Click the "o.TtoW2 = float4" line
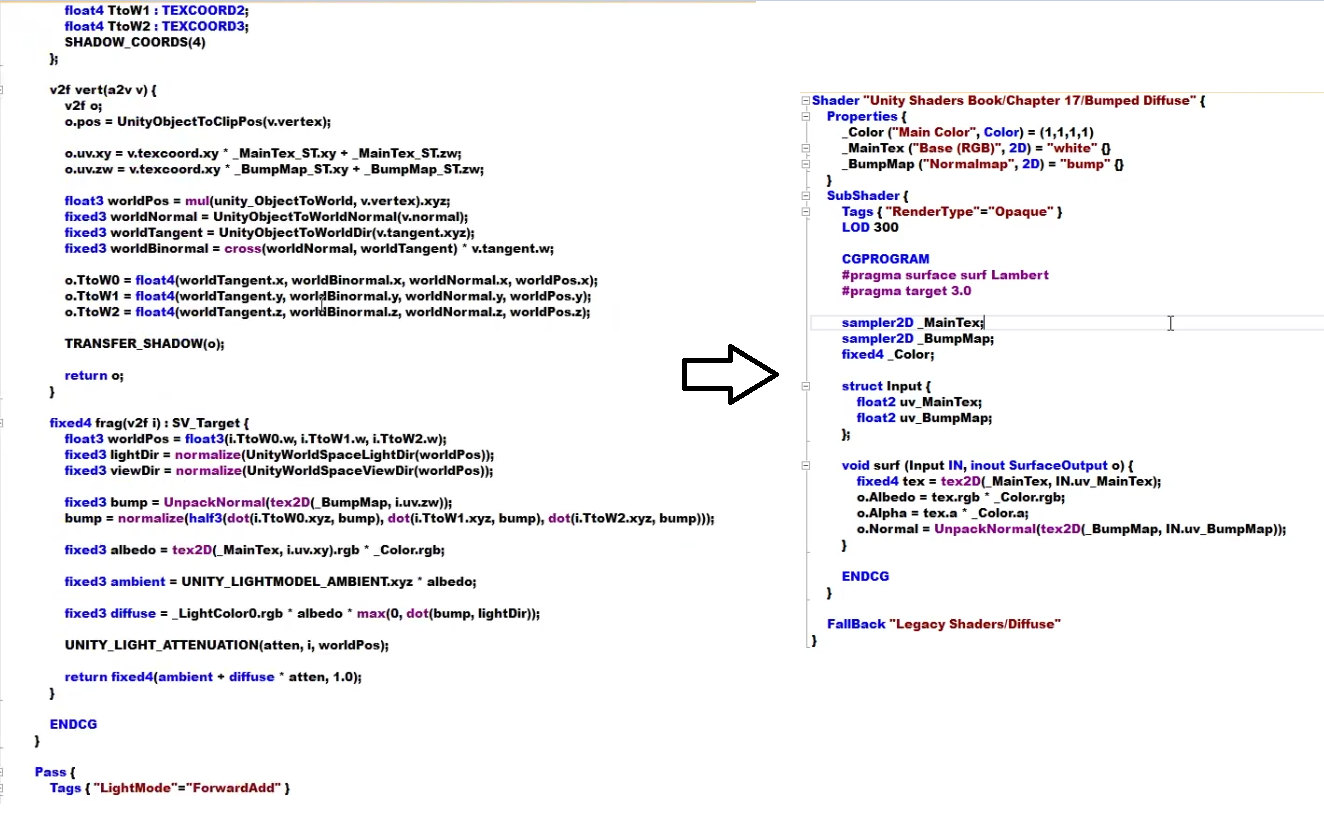Screen dimensions: 1324x821 327,313
